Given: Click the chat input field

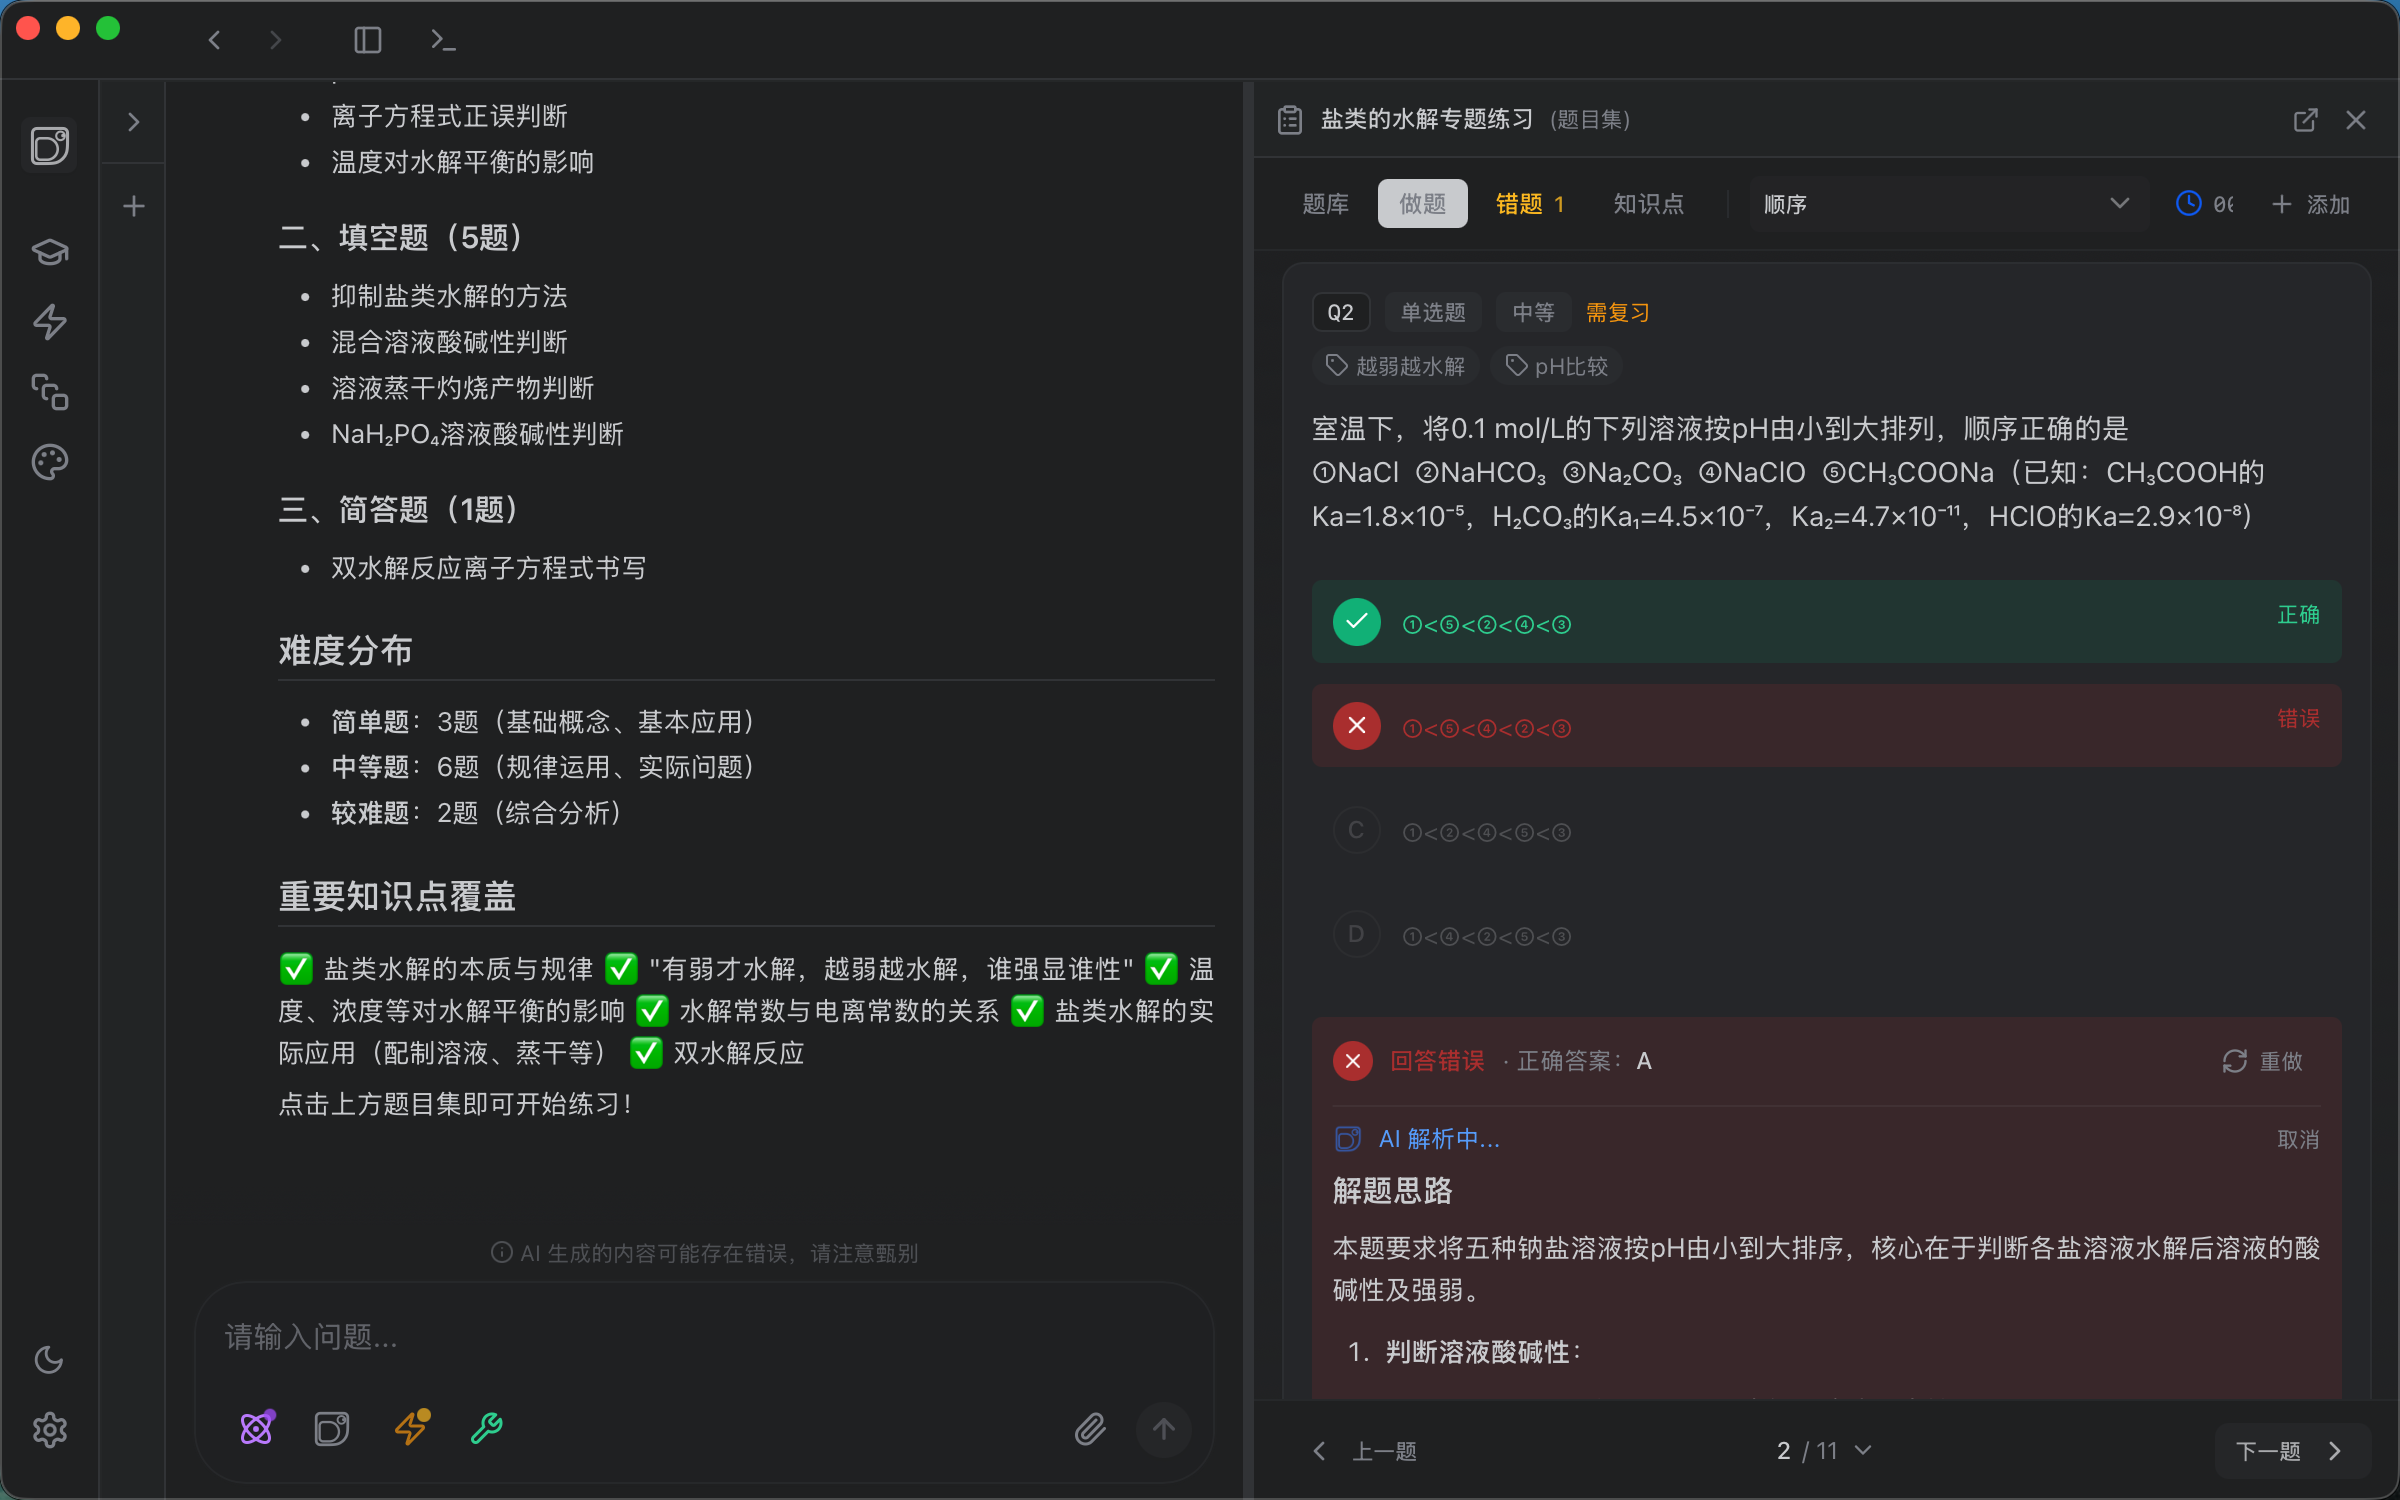Looking at the screenshot, I should coord(704,1337).
